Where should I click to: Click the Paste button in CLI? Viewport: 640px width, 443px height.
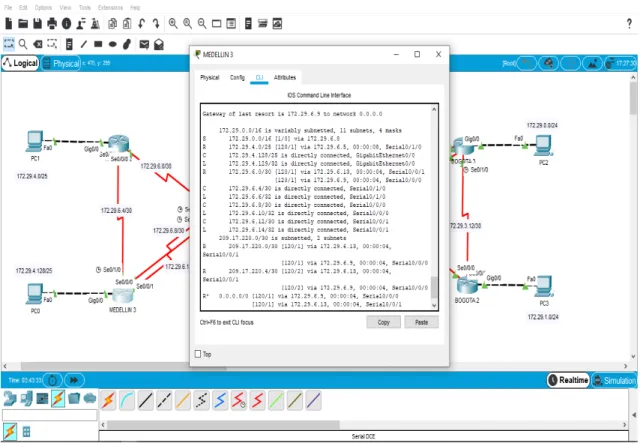coord(422,322)
